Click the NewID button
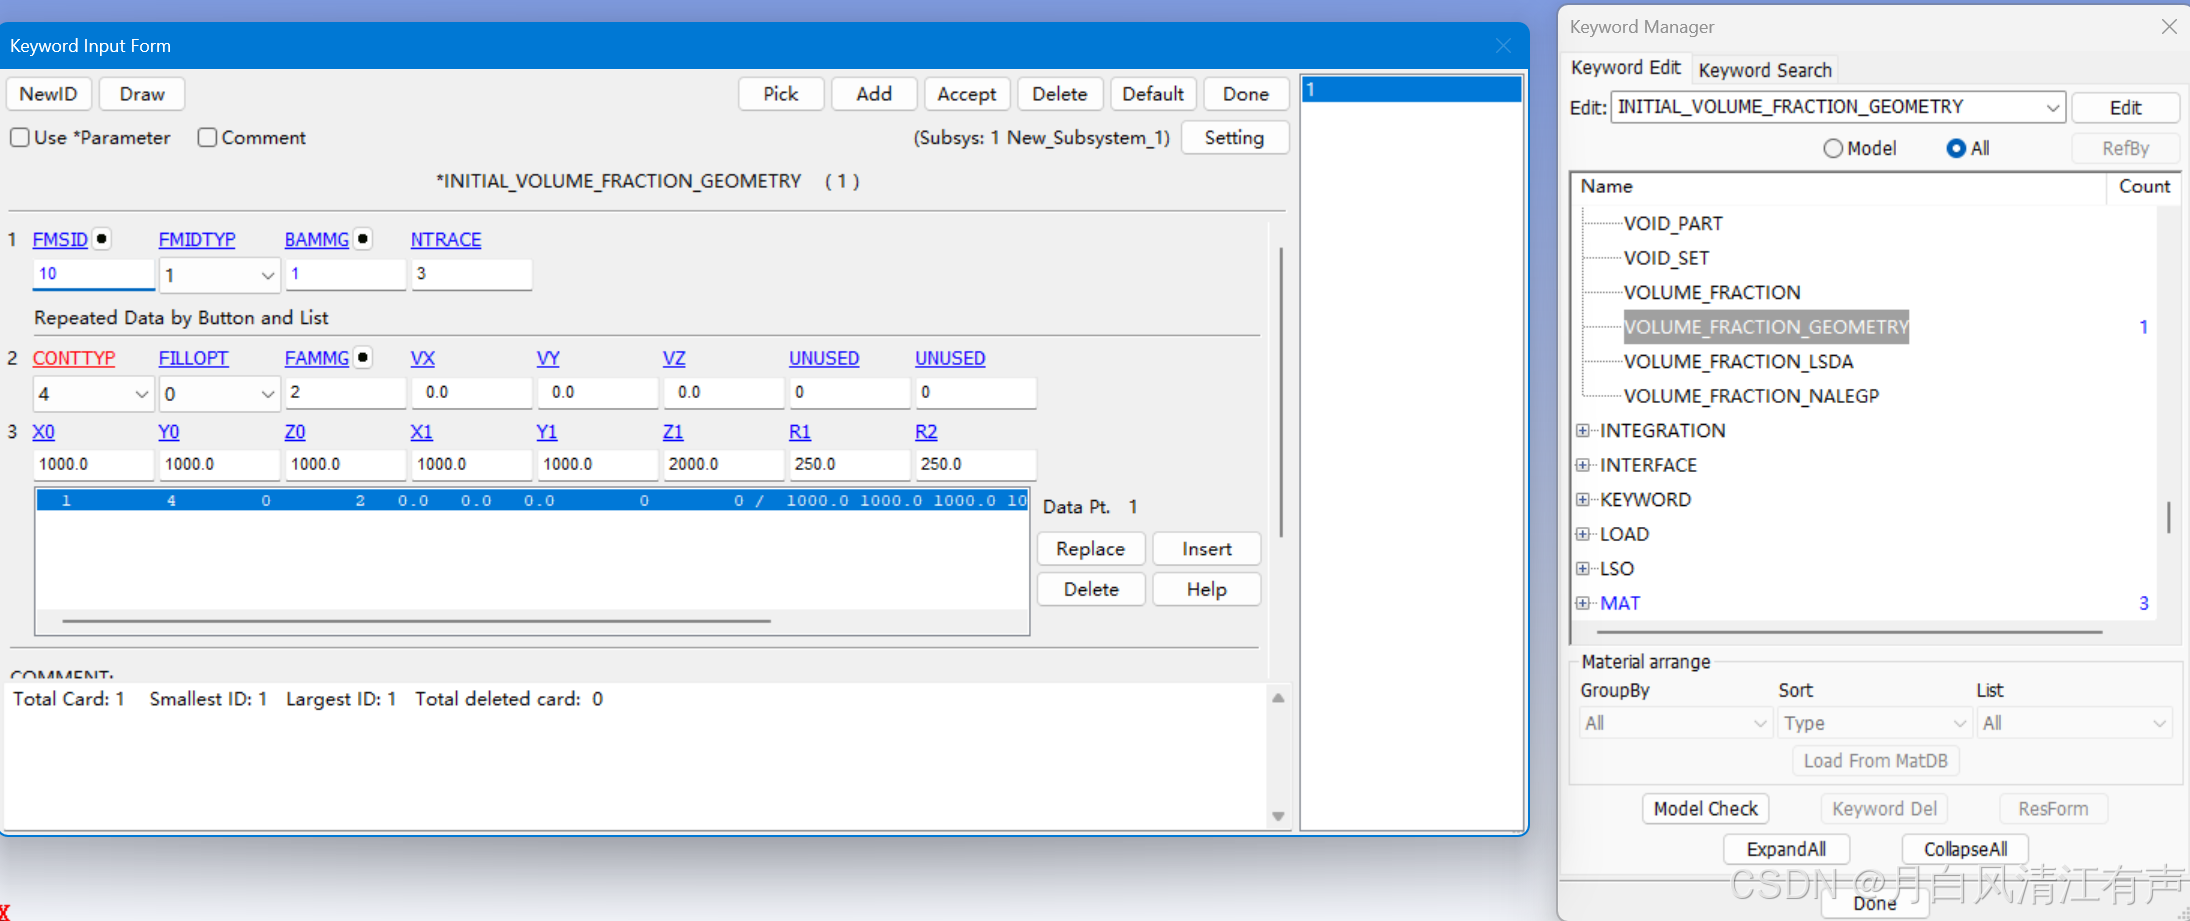The width and height of the screenshot is (2190, 921). pyautogui.click(x=49, y=94)
